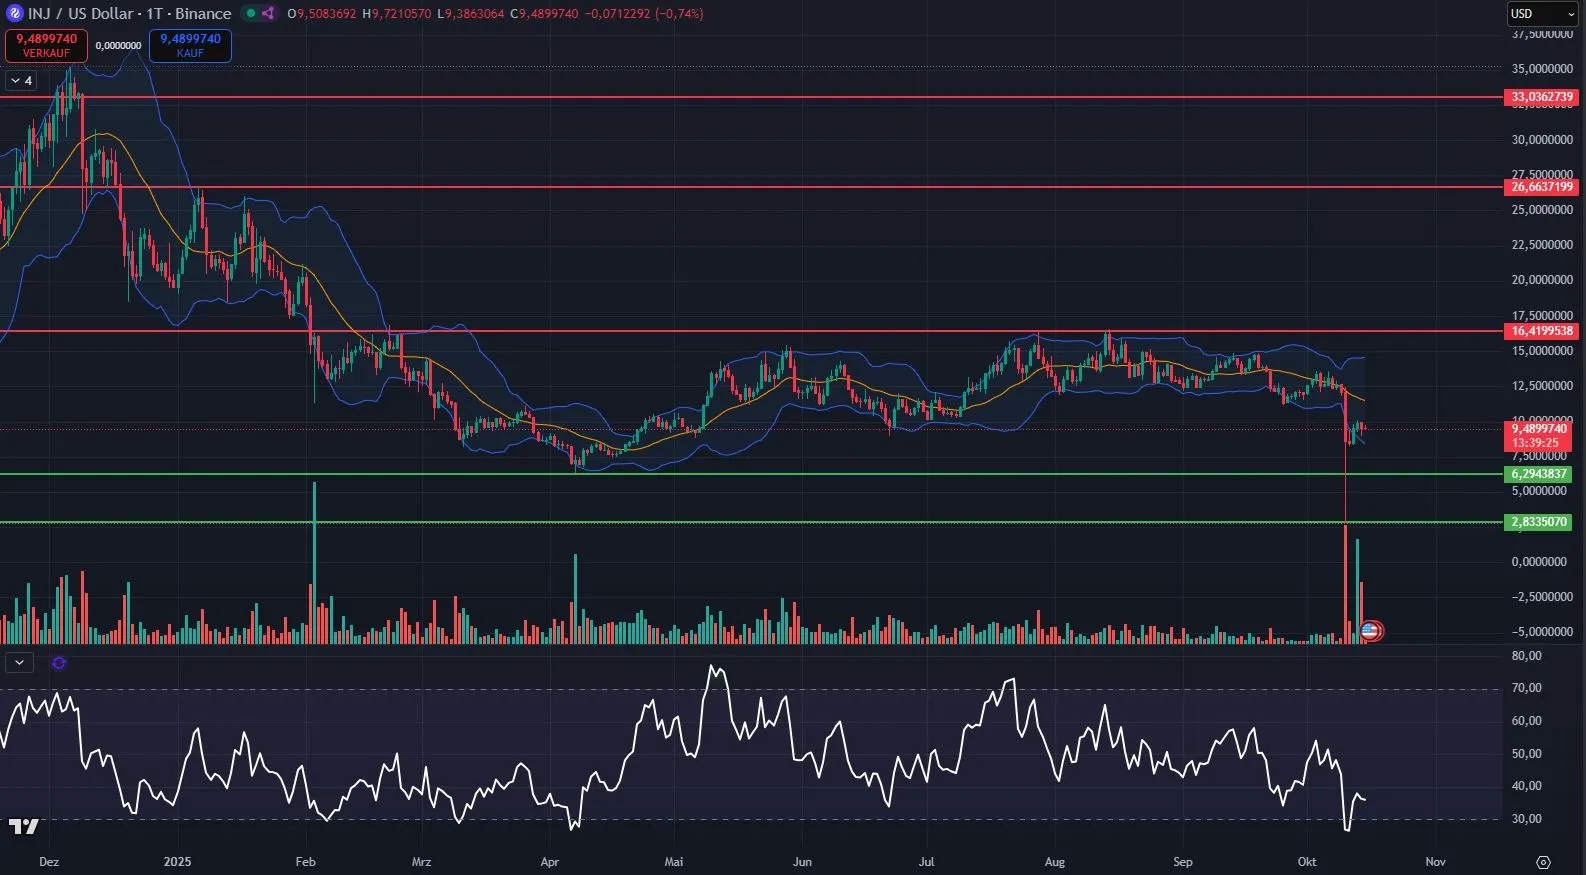This screenshot has height=875, width=1586.
Task: Click the 0,0000000 spread value between buttons
Action: (x=118, y=46)
